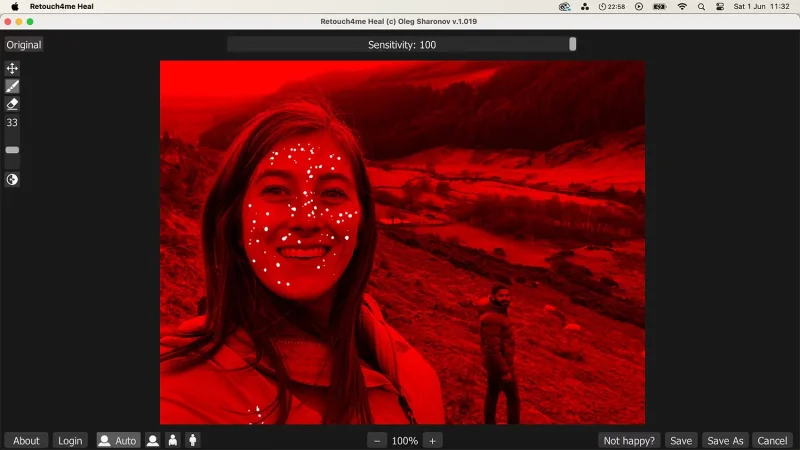This screenshot has height=450, width=800.
Task: Click the Login button
Action: coord(70,441)
